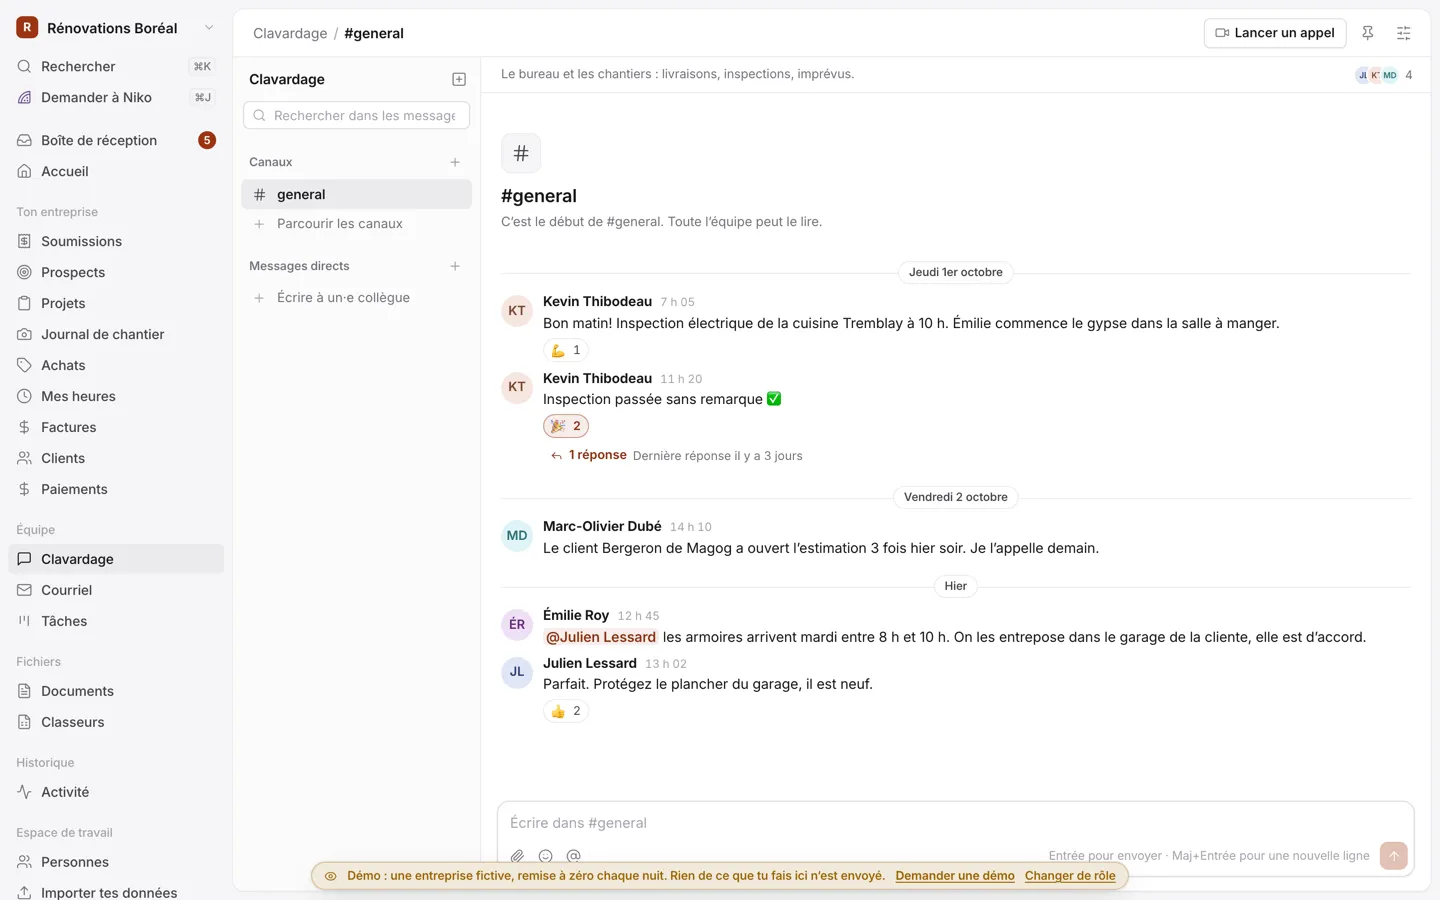Image resolution: width=1440 pixels, height=900 pixels.
Task: Start a direct message with the plus icon
Action: [x=455, y=266]
